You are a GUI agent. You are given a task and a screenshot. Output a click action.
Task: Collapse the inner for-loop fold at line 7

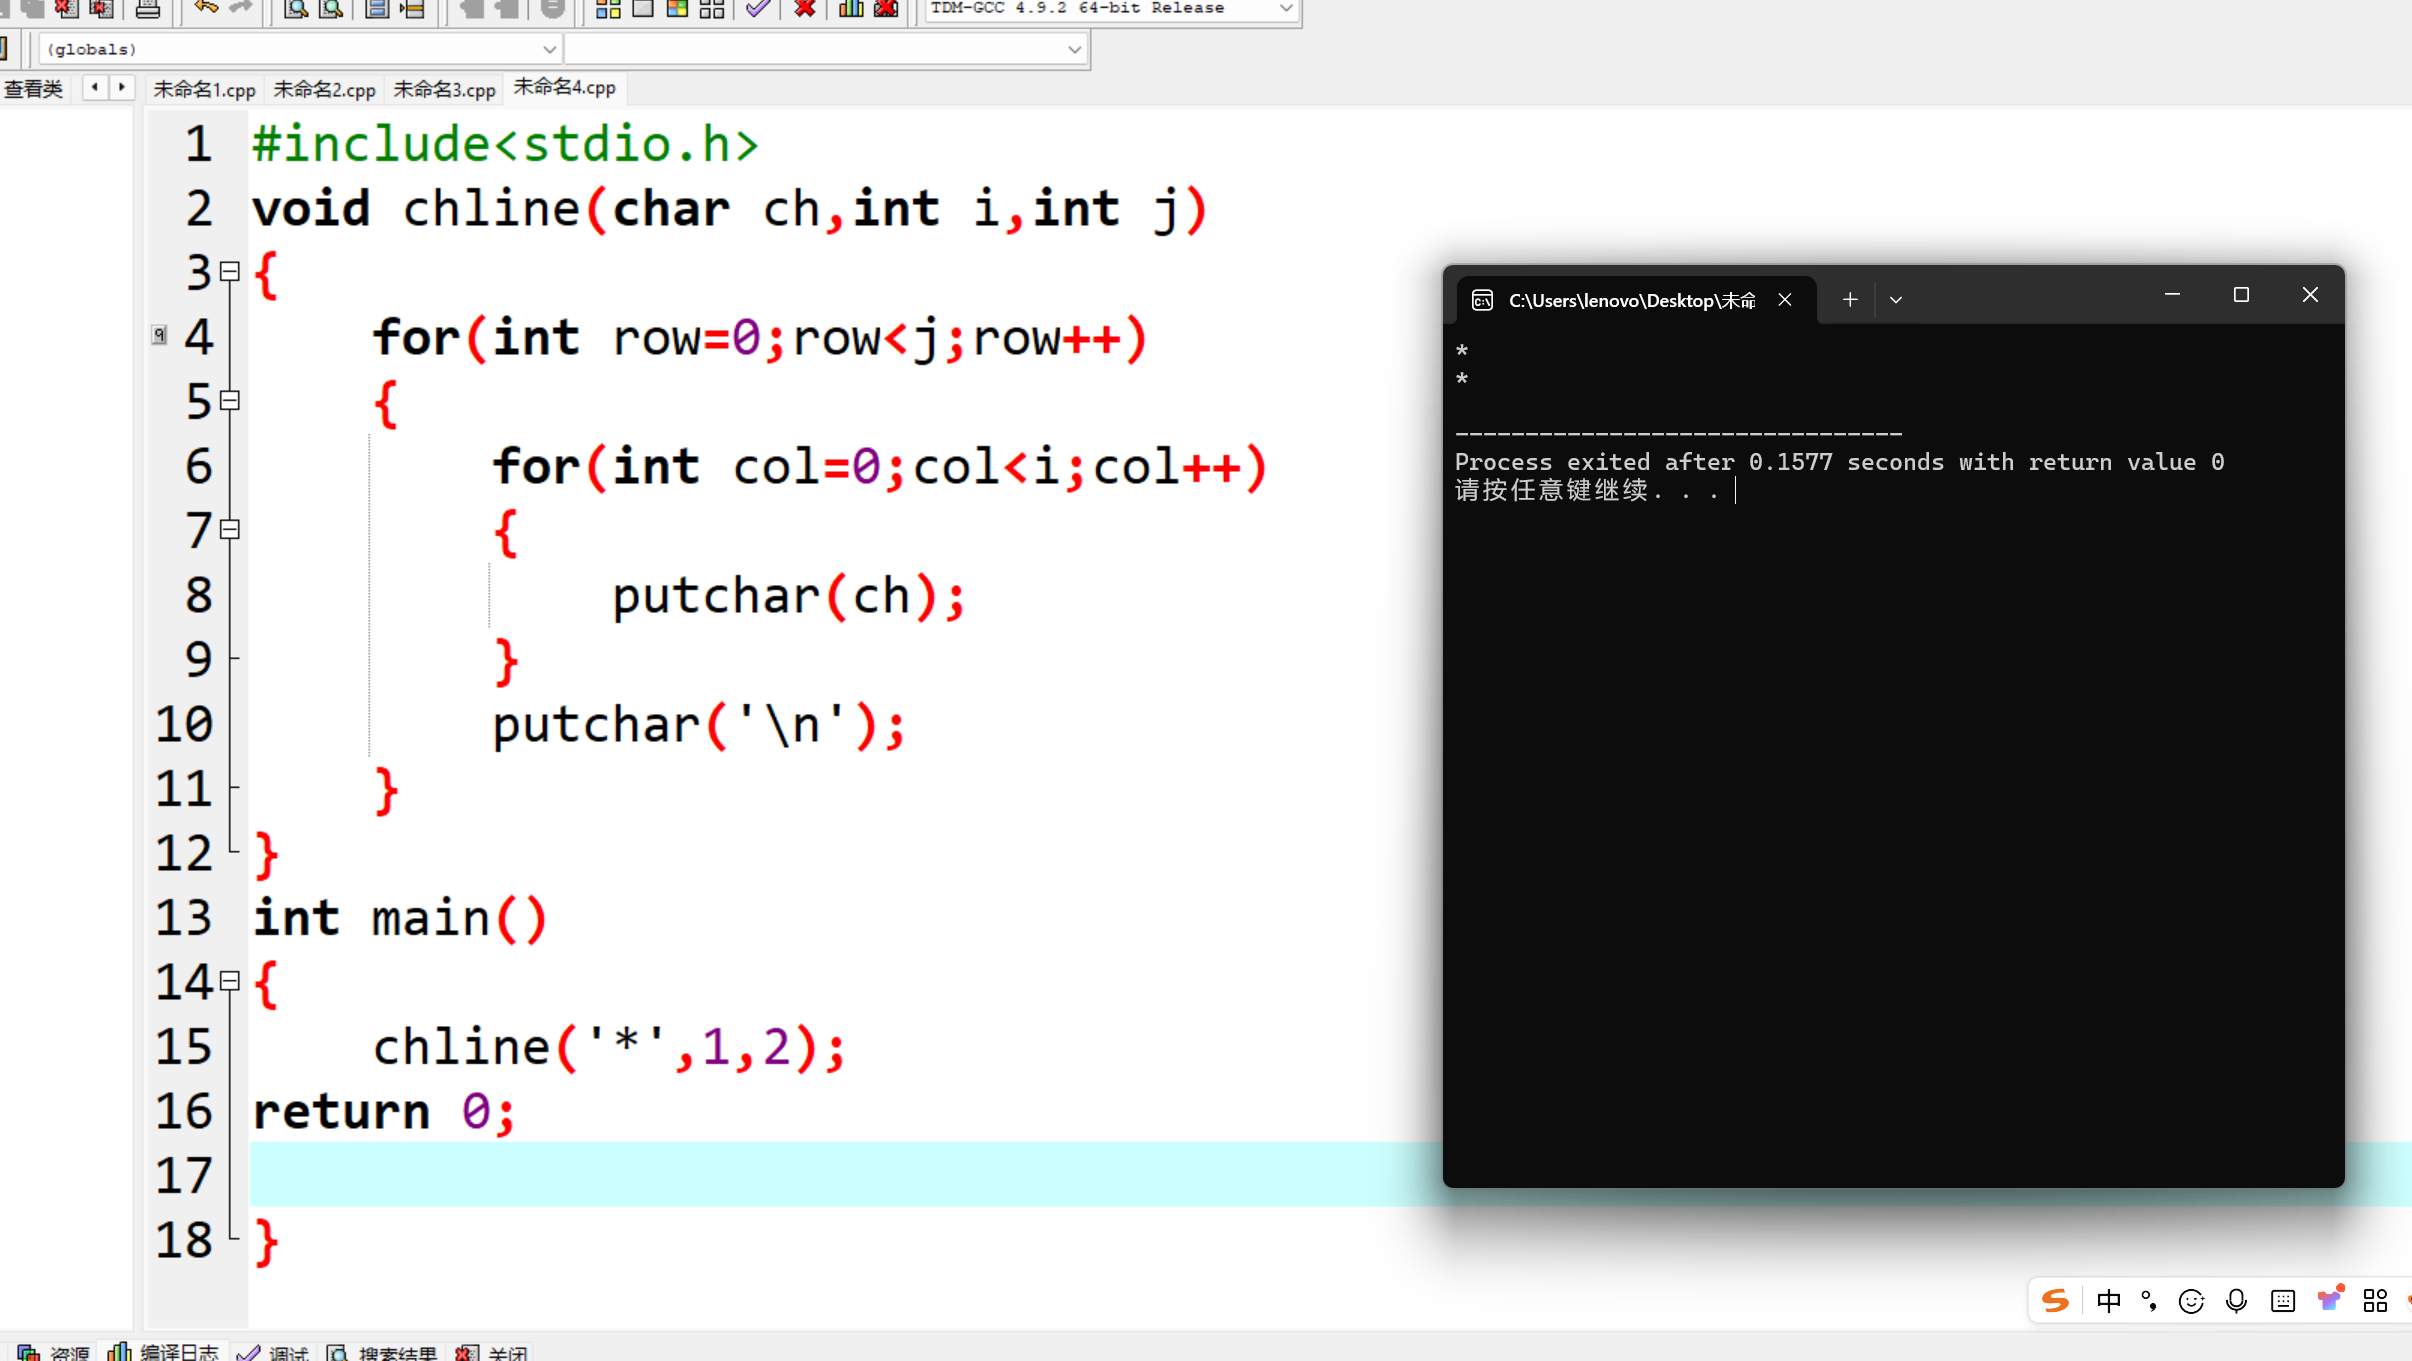click(230, 529)
